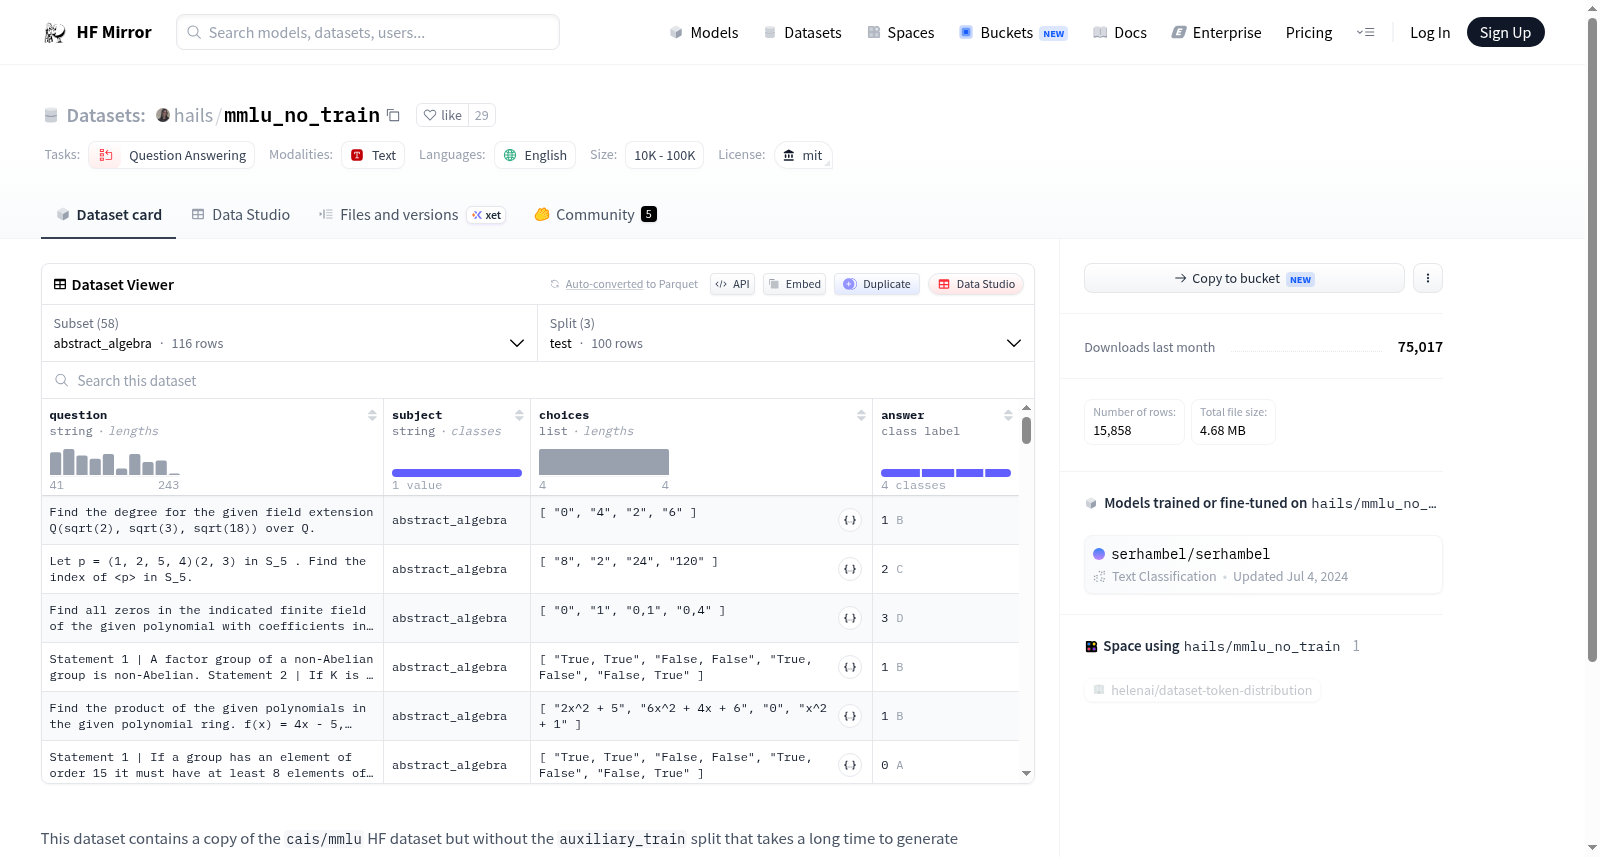Sort by the subject column
The image size is (1600, 857).
point(519,415)
